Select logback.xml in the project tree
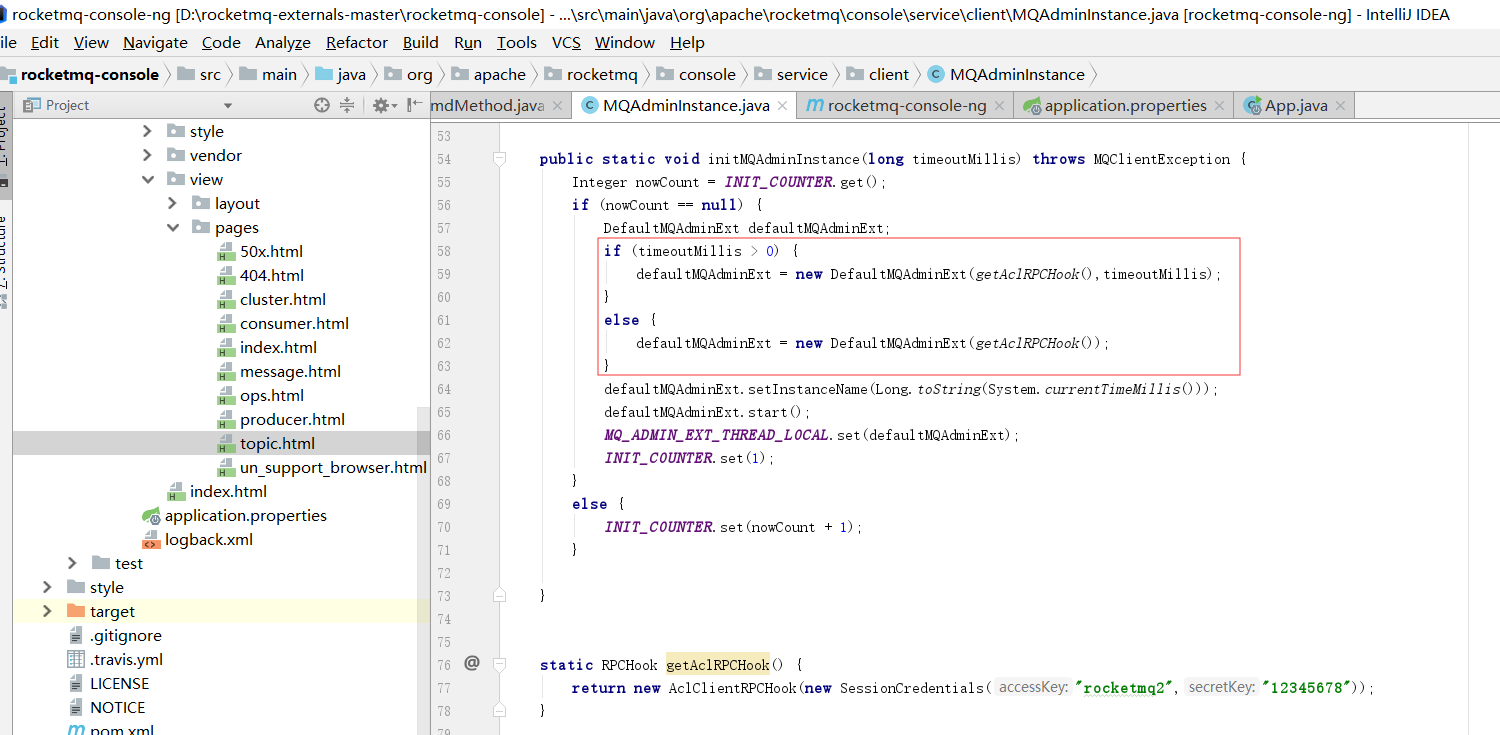Image resolution: width=1500 pixels, height=735 pixels. point(197,539)
